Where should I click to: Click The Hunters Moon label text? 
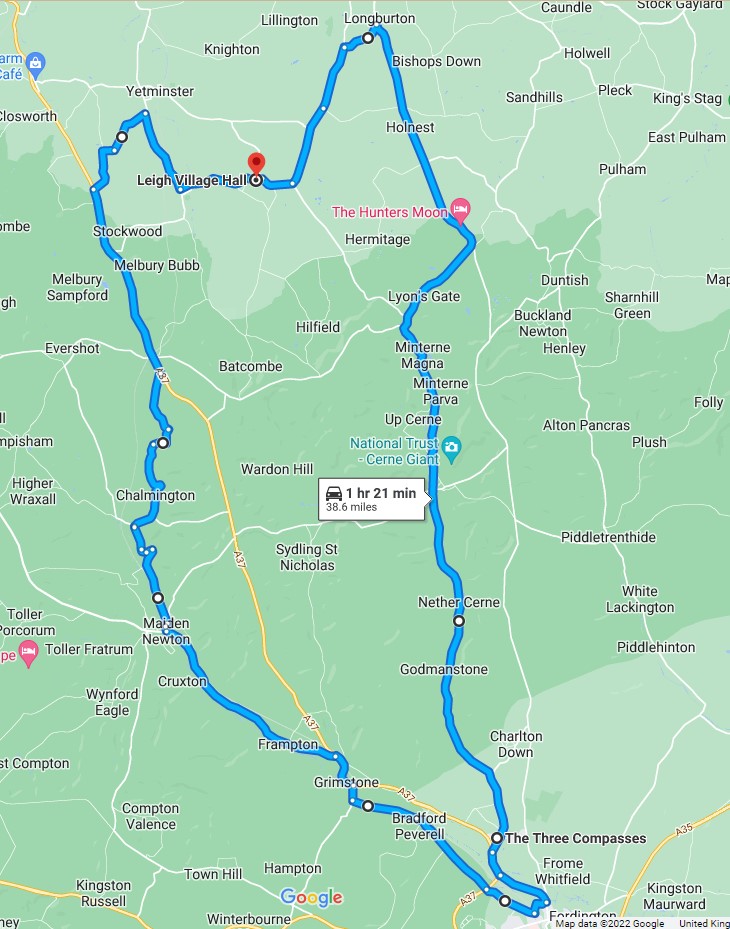389,212
